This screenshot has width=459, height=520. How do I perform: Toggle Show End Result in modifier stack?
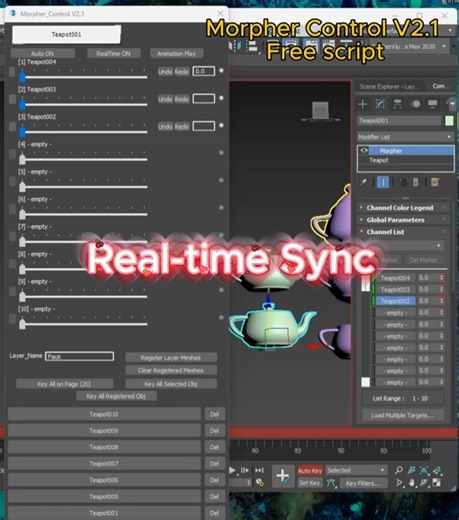[x=383, y=182]
